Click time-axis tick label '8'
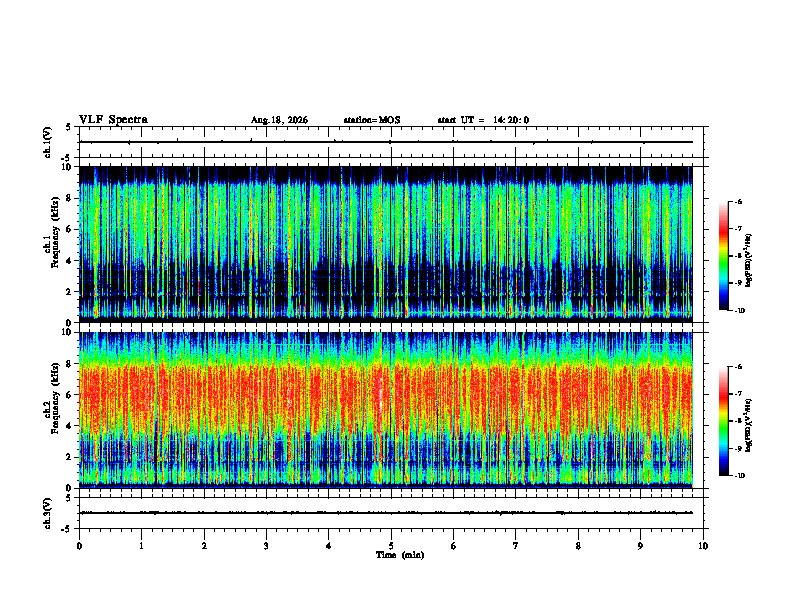Image resolution: width=792 pixels, height=612 pixels. pos(578,546)
